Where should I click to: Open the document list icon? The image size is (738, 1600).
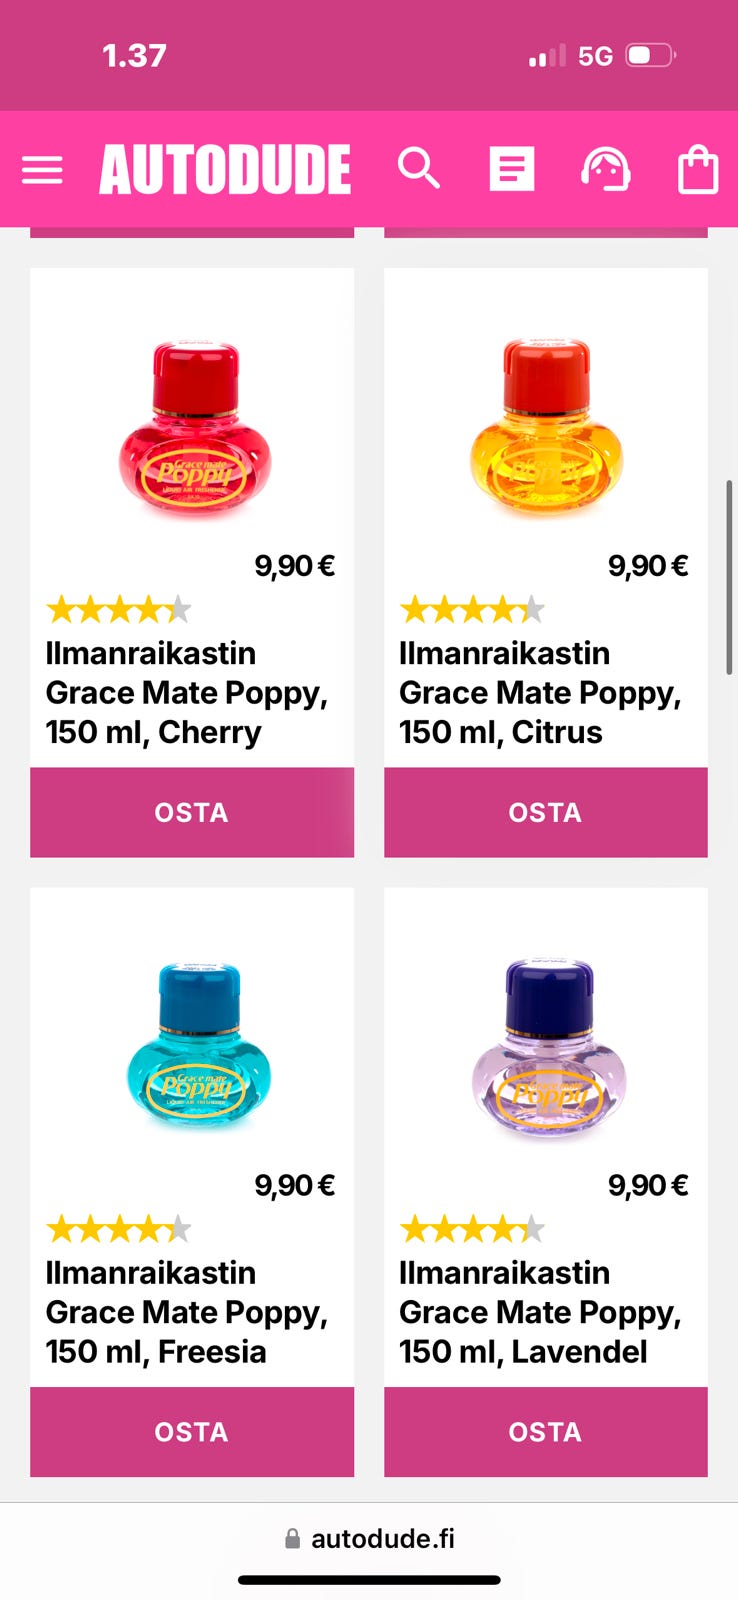click(511, 169)
